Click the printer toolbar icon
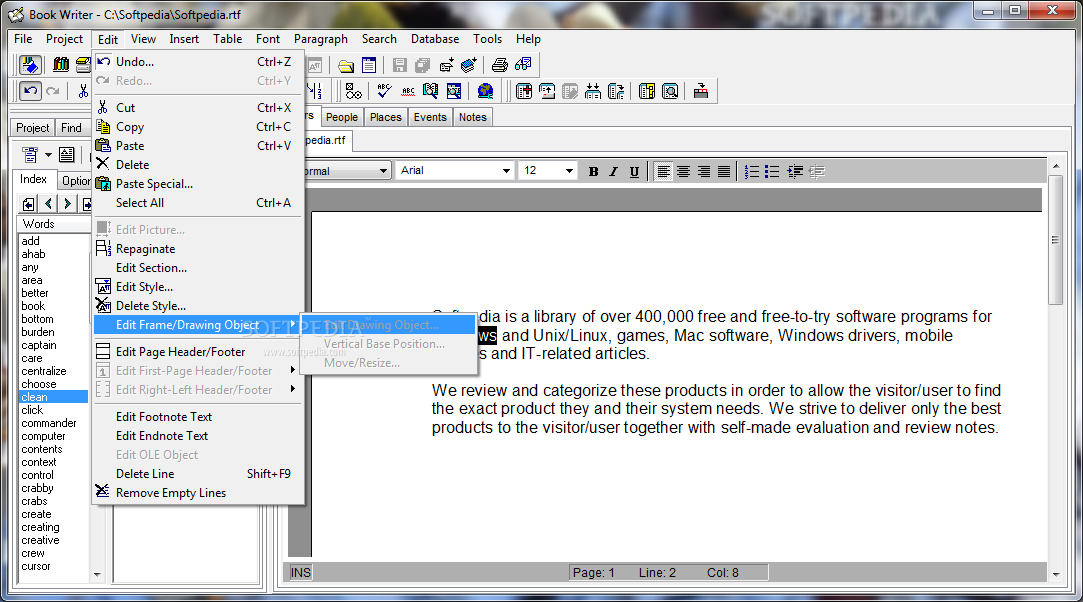The width and height of the screenshot is (1083, 602). tap(500, 65)
